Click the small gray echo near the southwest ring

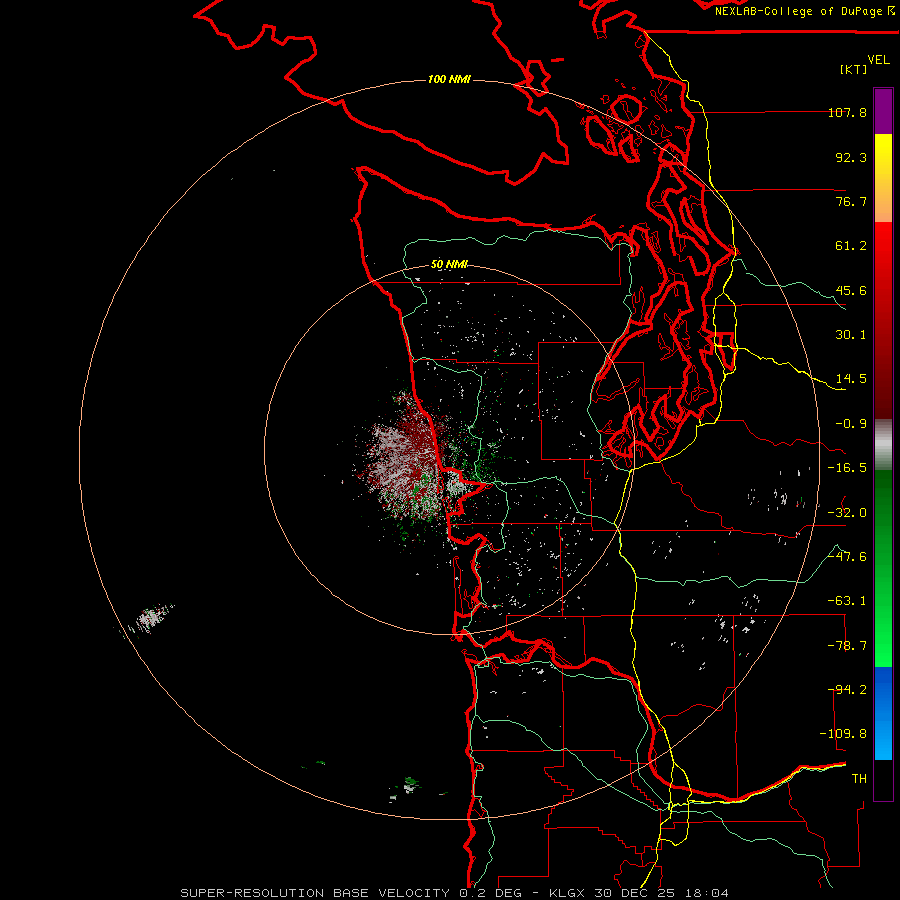[x=150, y=619]
